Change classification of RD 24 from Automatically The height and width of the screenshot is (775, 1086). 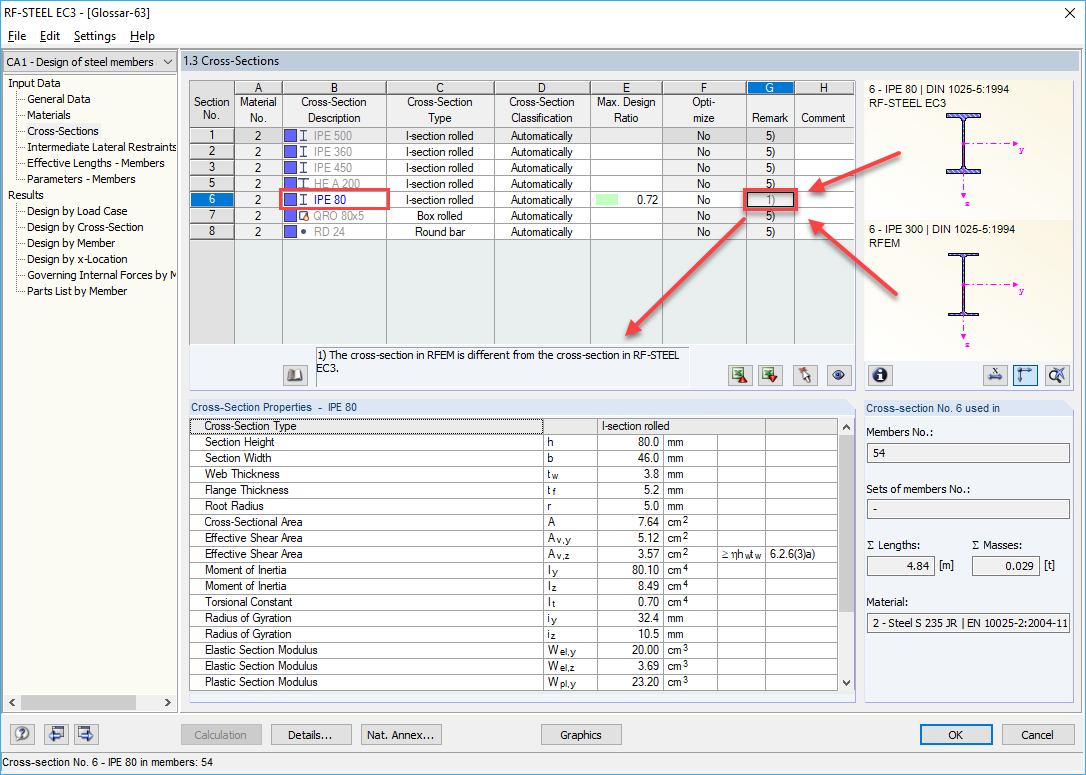(x=542, y=231)
